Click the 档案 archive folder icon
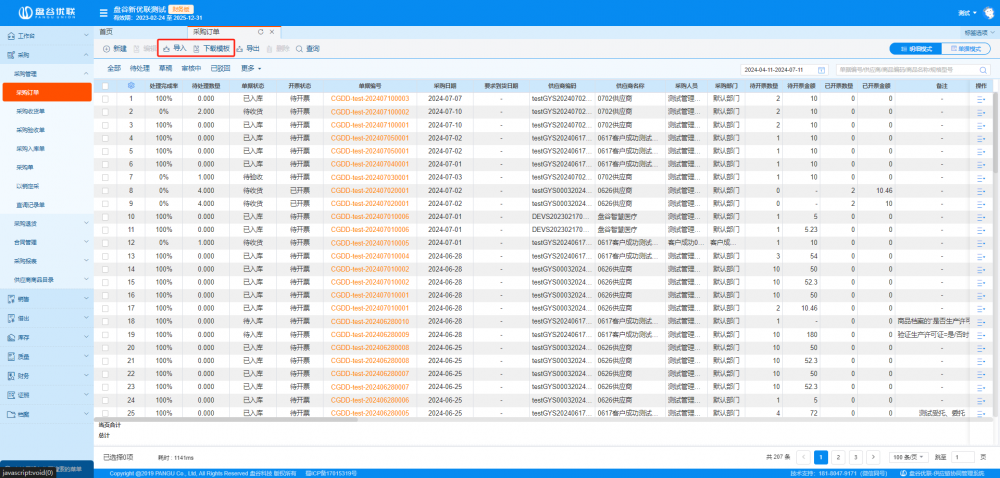This screenshot has height=478, width=1000. (11, 414)
